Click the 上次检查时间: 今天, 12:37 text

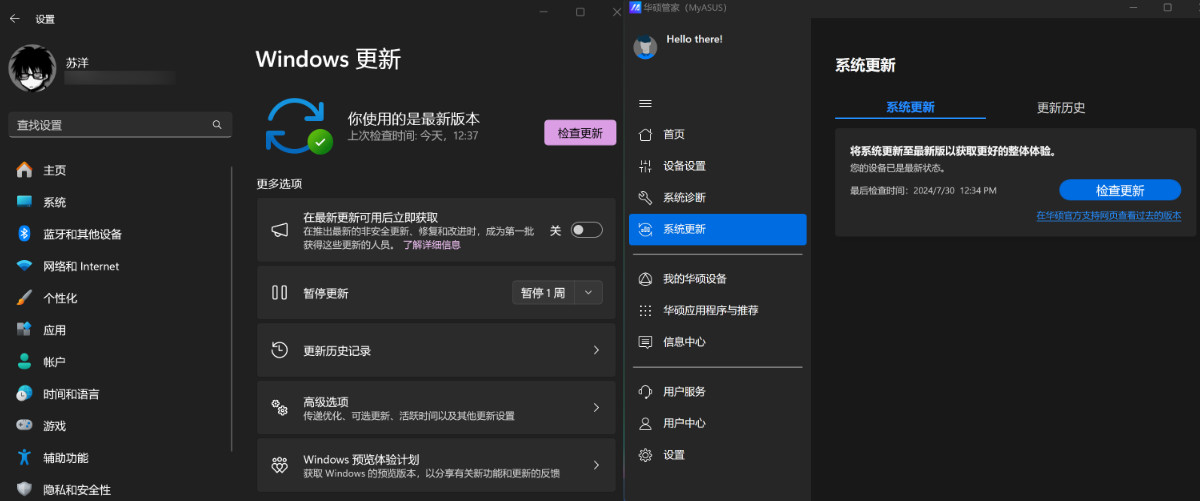413,135
